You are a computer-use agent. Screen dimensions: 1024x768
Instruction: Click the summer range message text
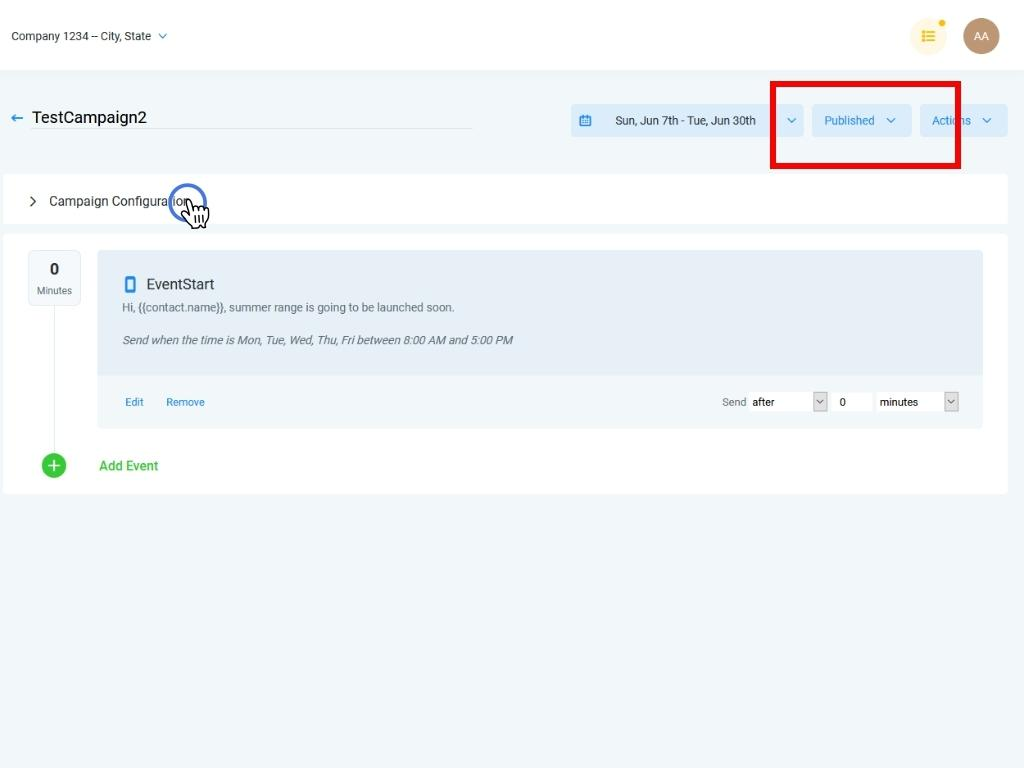tap(288, 308)
